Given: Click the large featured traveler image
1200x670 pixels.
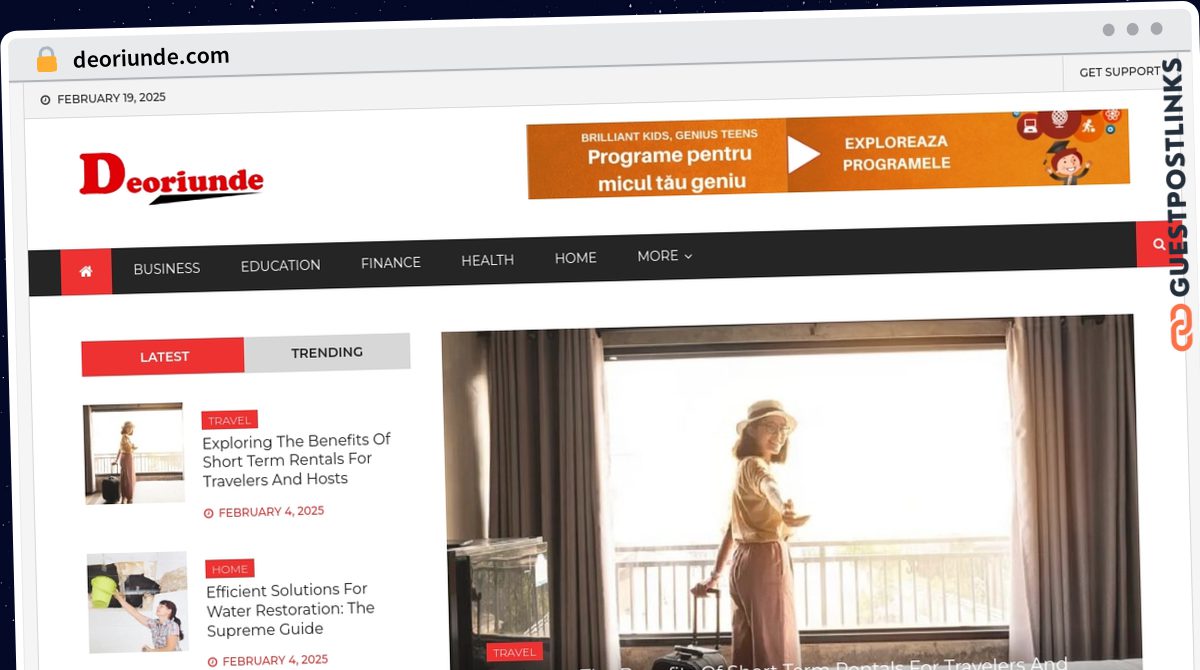Looking at the screenshot, I should (x=790, y=490).
